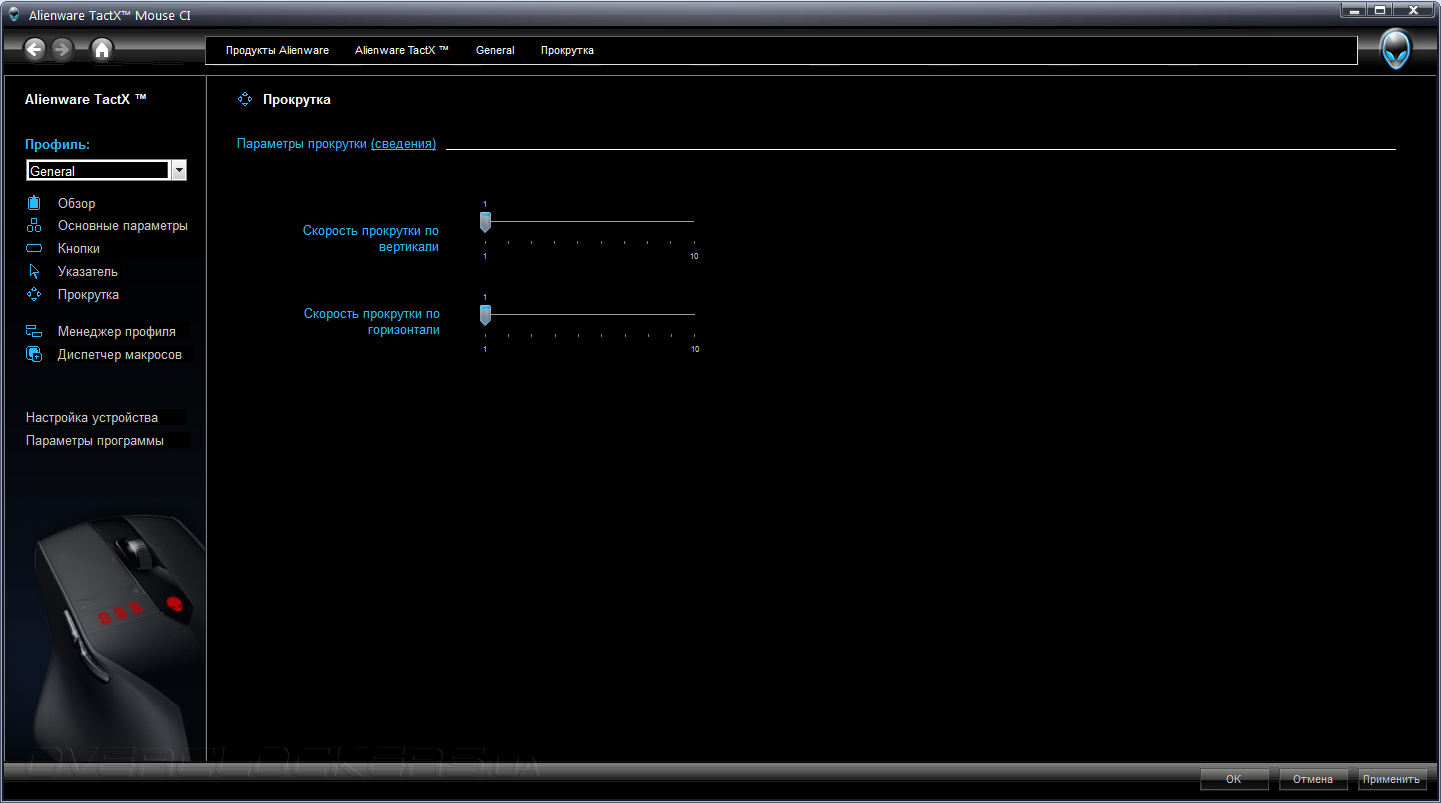Open Прокрутка breadcrumb item
The image size is (1441, 803).
point(567,50)
